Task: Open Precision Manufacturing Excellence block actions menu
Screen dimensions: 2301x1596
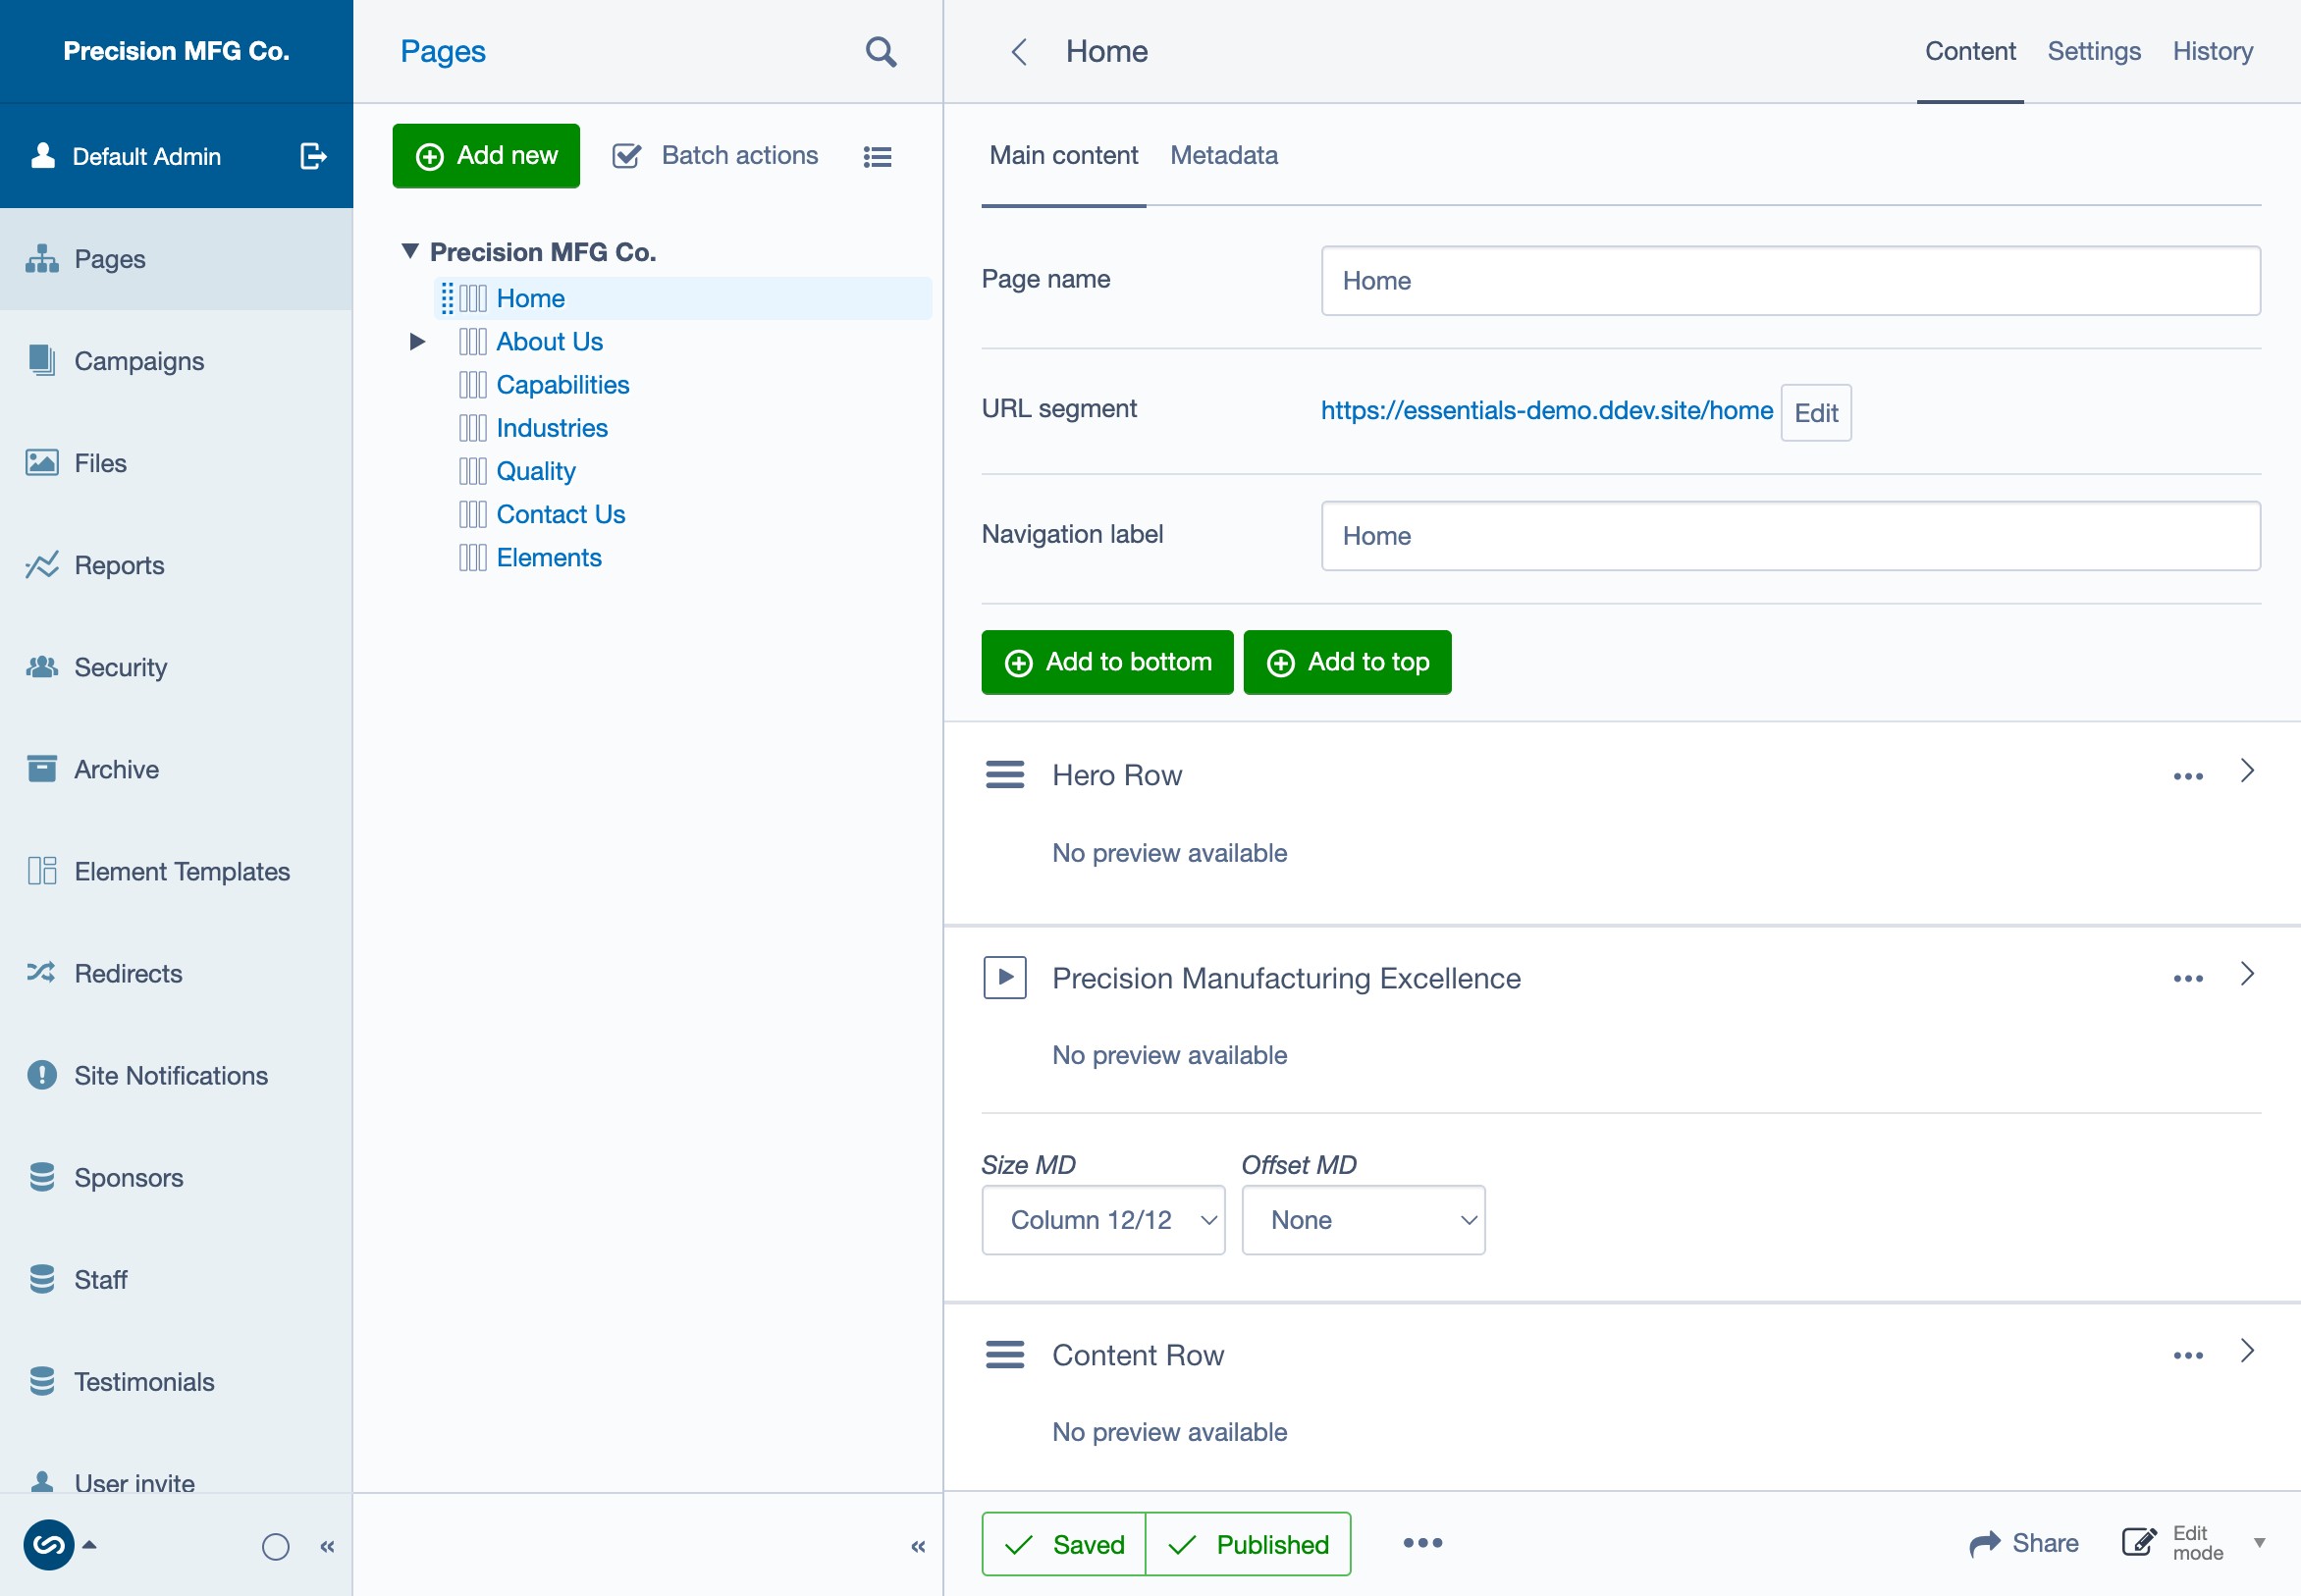Action: coord(2188,978)
